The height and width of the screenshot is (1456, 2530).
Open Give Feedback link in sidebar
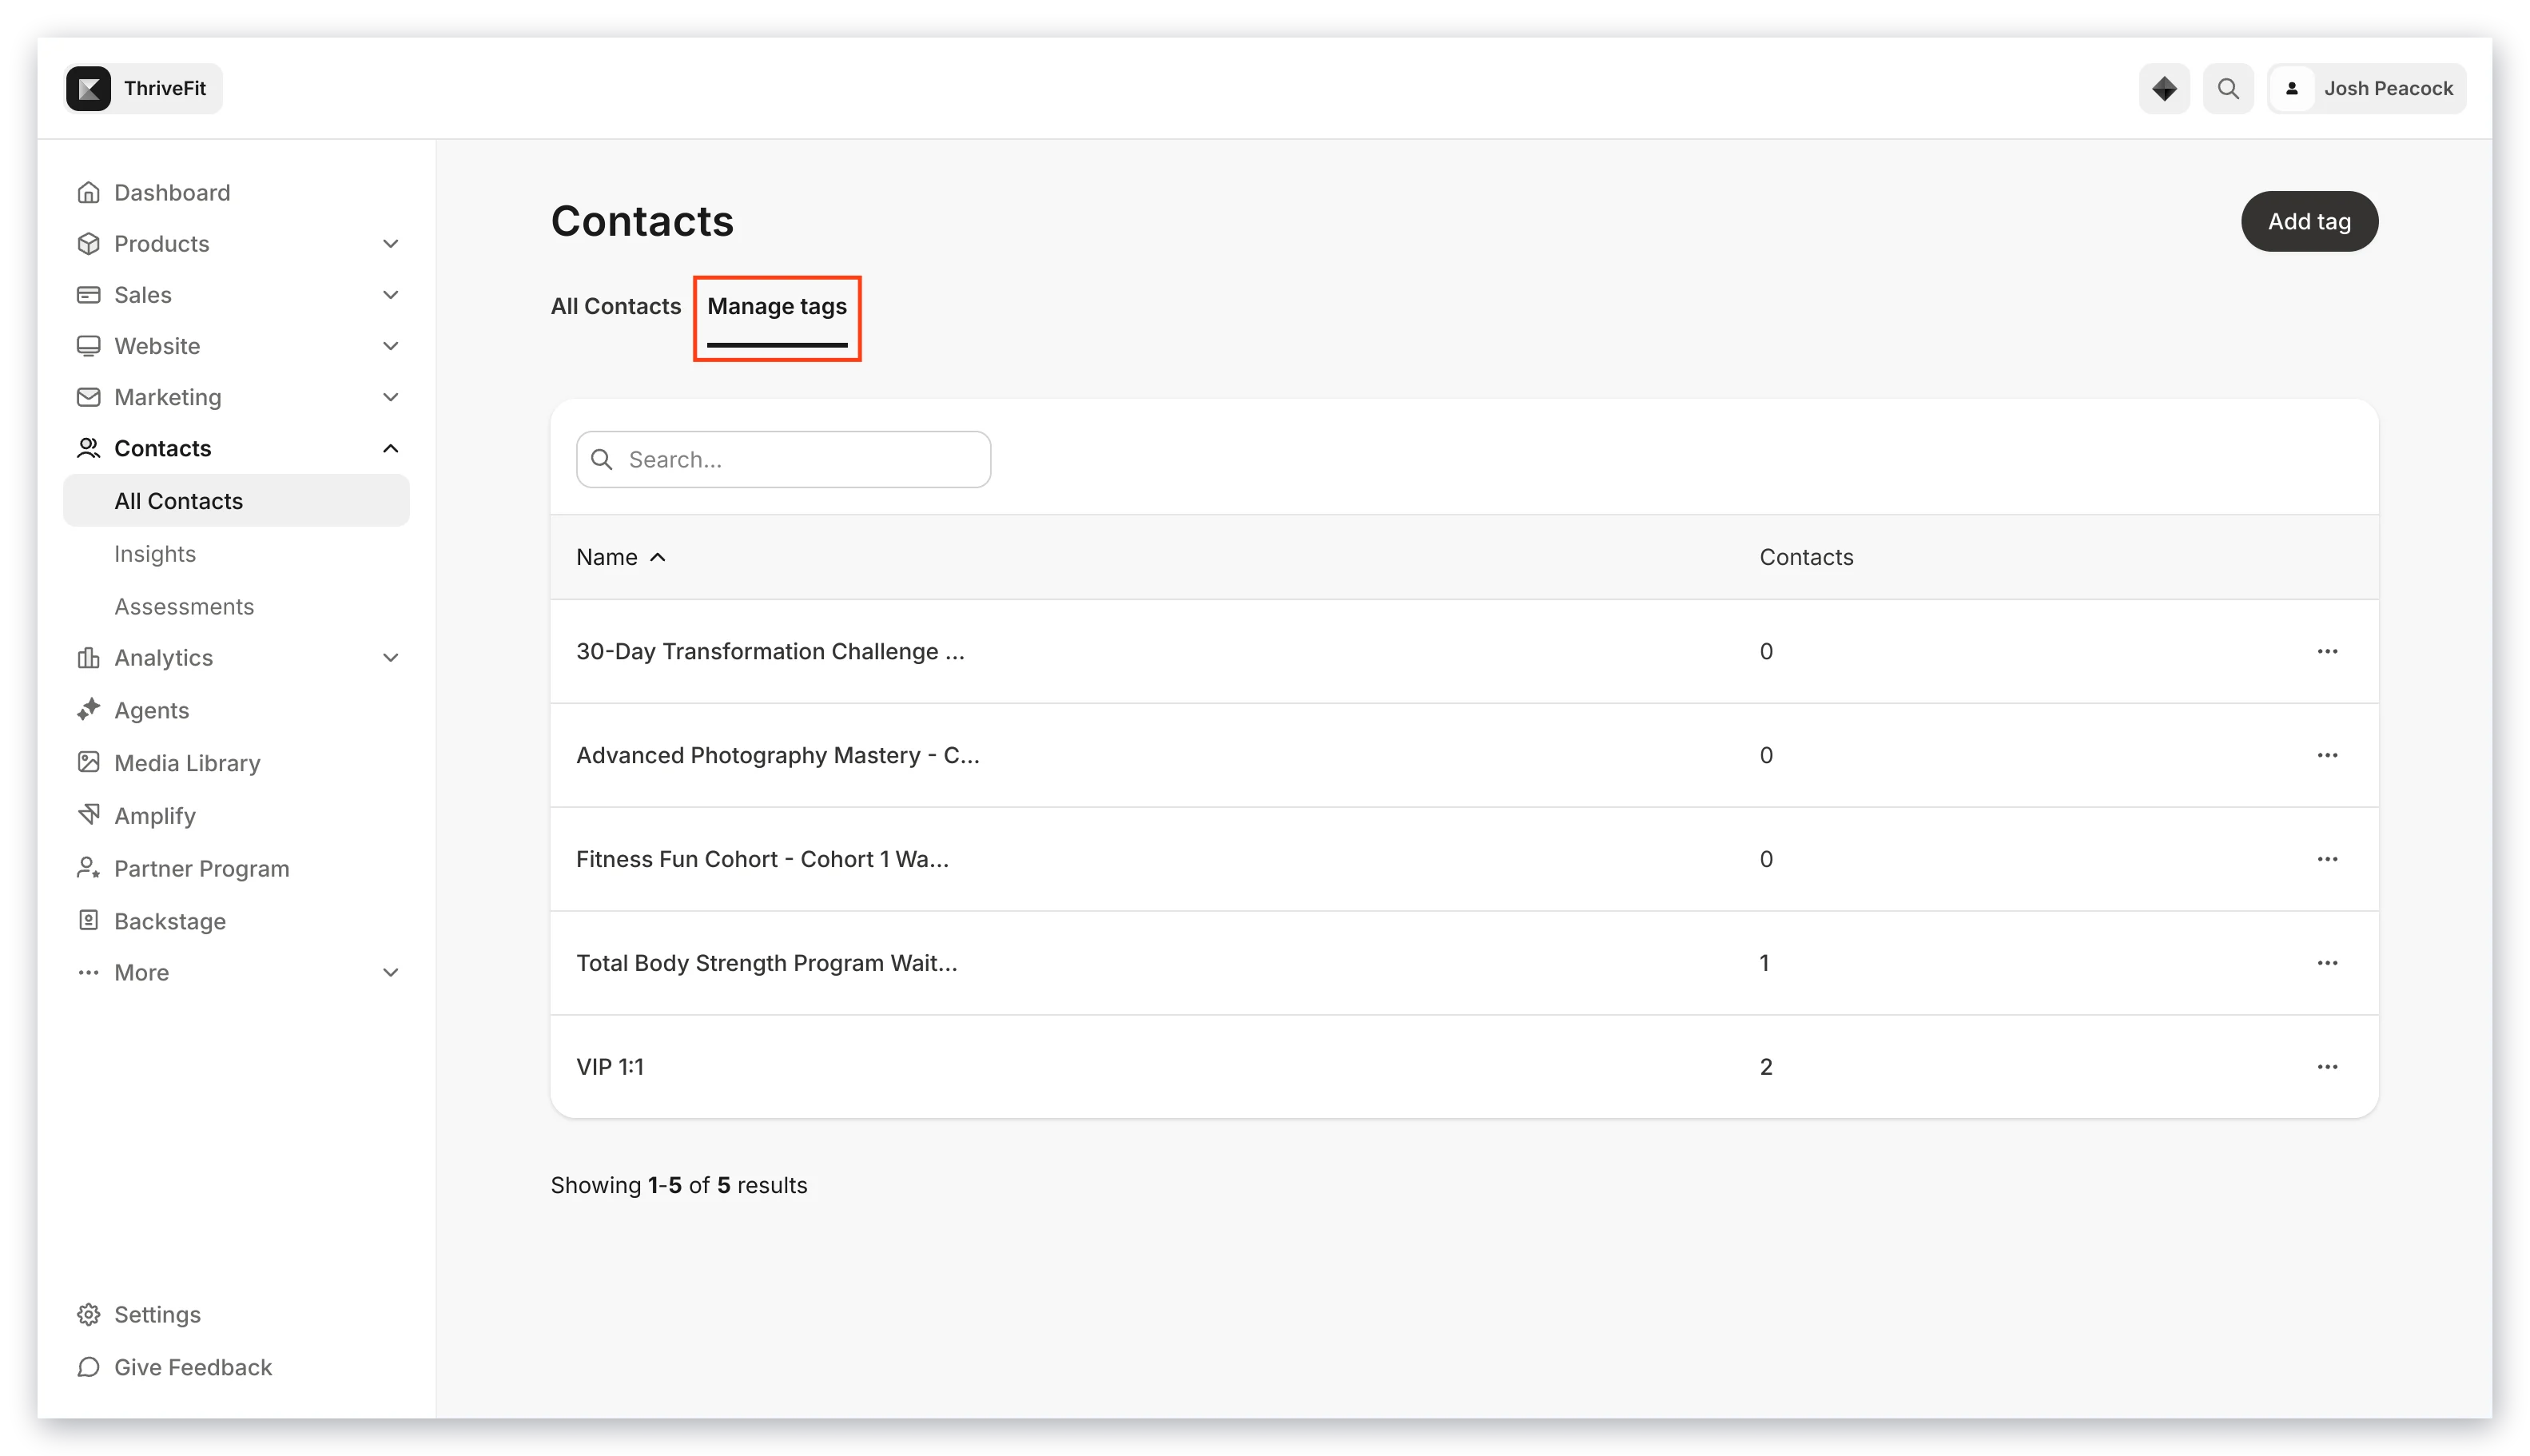(193, 1367)
